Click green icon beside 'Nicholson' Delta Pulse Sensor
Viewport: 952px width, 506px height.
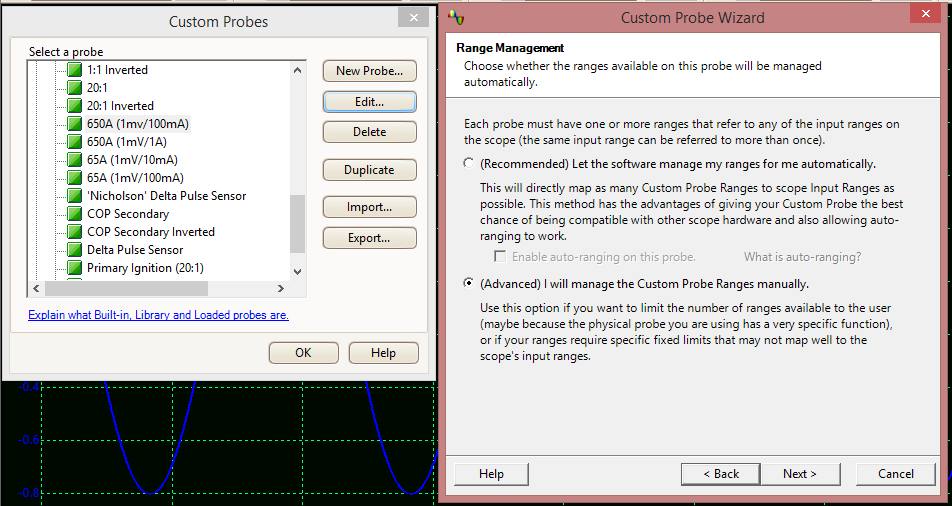[74, 196]
